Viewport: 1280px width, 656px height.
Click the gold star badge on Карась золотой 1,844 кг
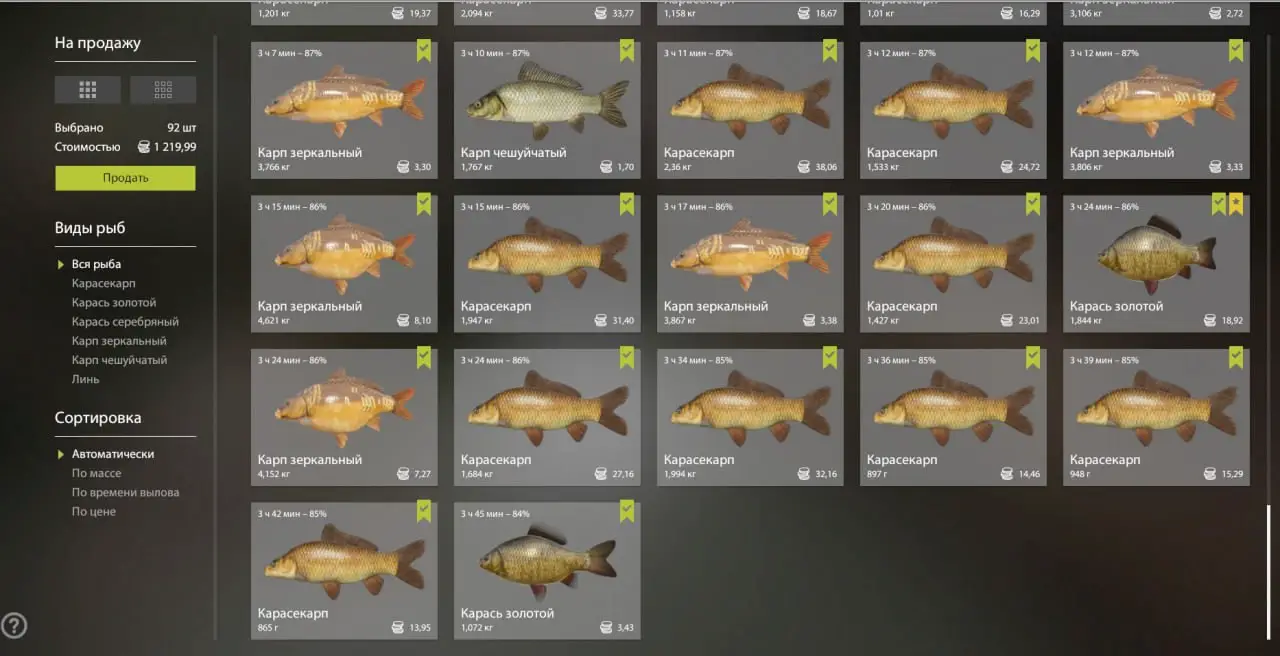tap(1236, 205)
